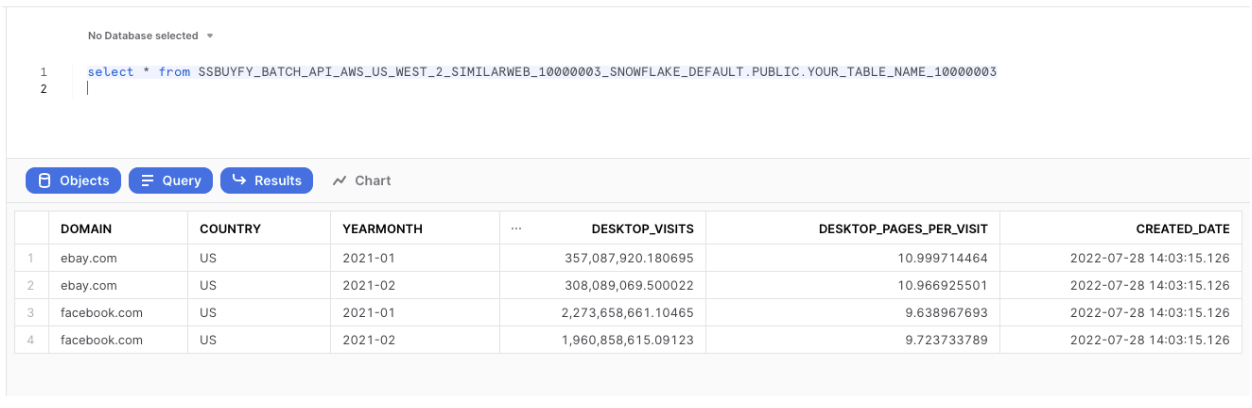Select the DESKTOP_VISITS column header
This screenshot has width=1252, height=408.
[x=642, y=229]
